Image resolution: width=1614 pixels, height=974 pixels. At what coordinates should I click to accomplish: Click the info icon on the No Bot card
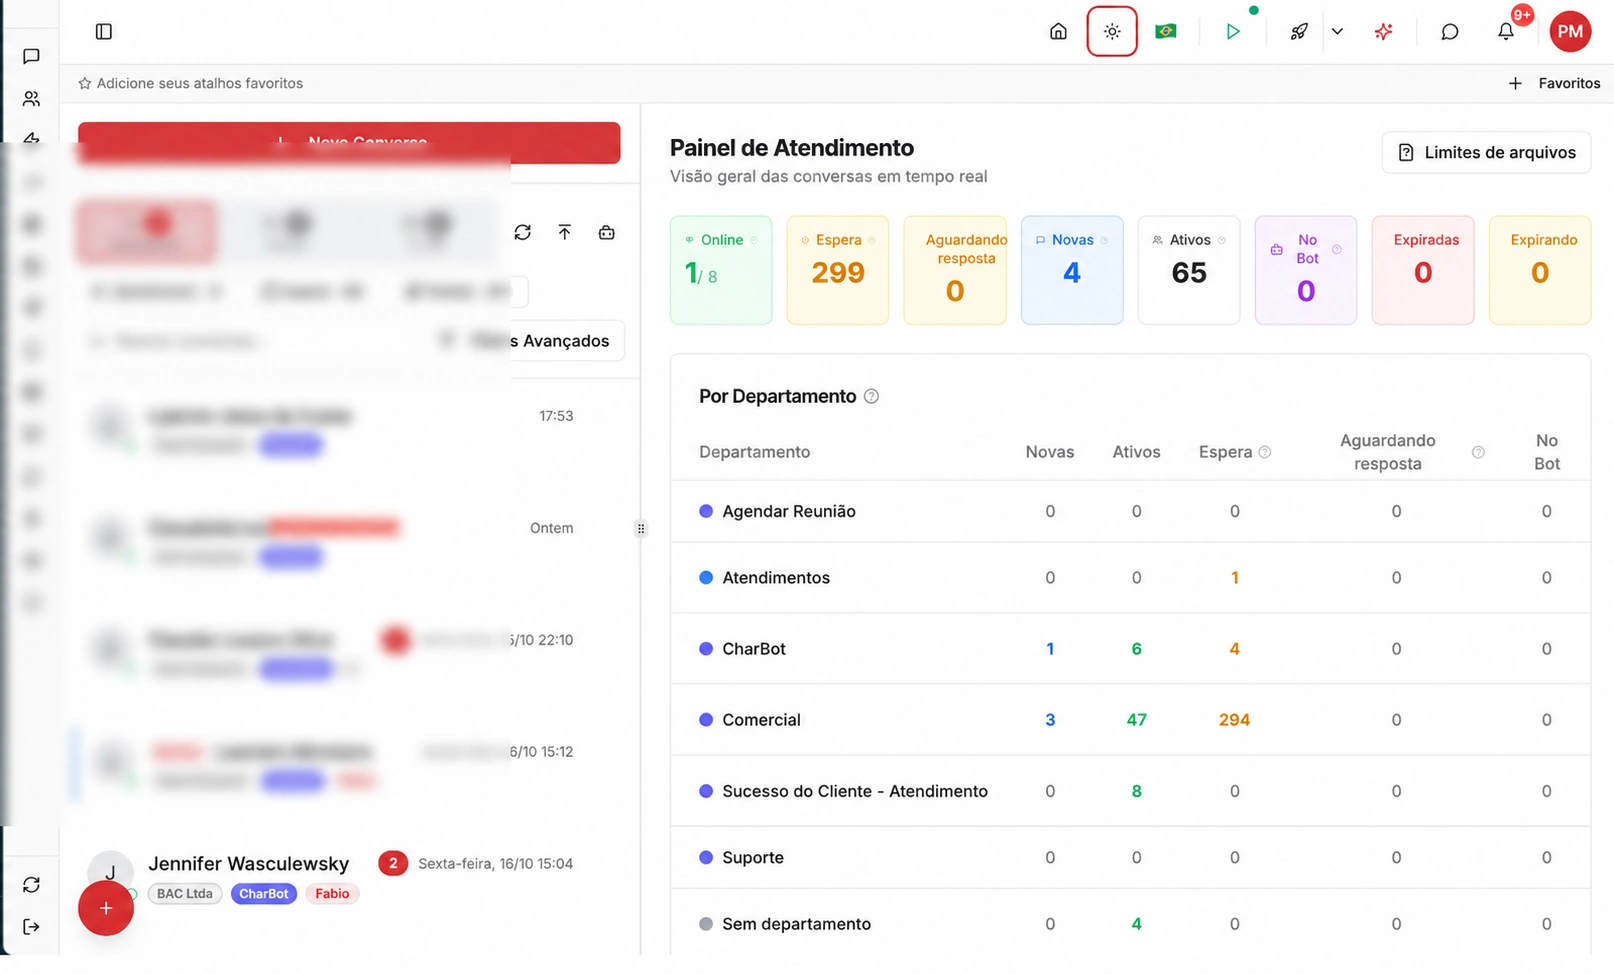(x=1337, y=249)
